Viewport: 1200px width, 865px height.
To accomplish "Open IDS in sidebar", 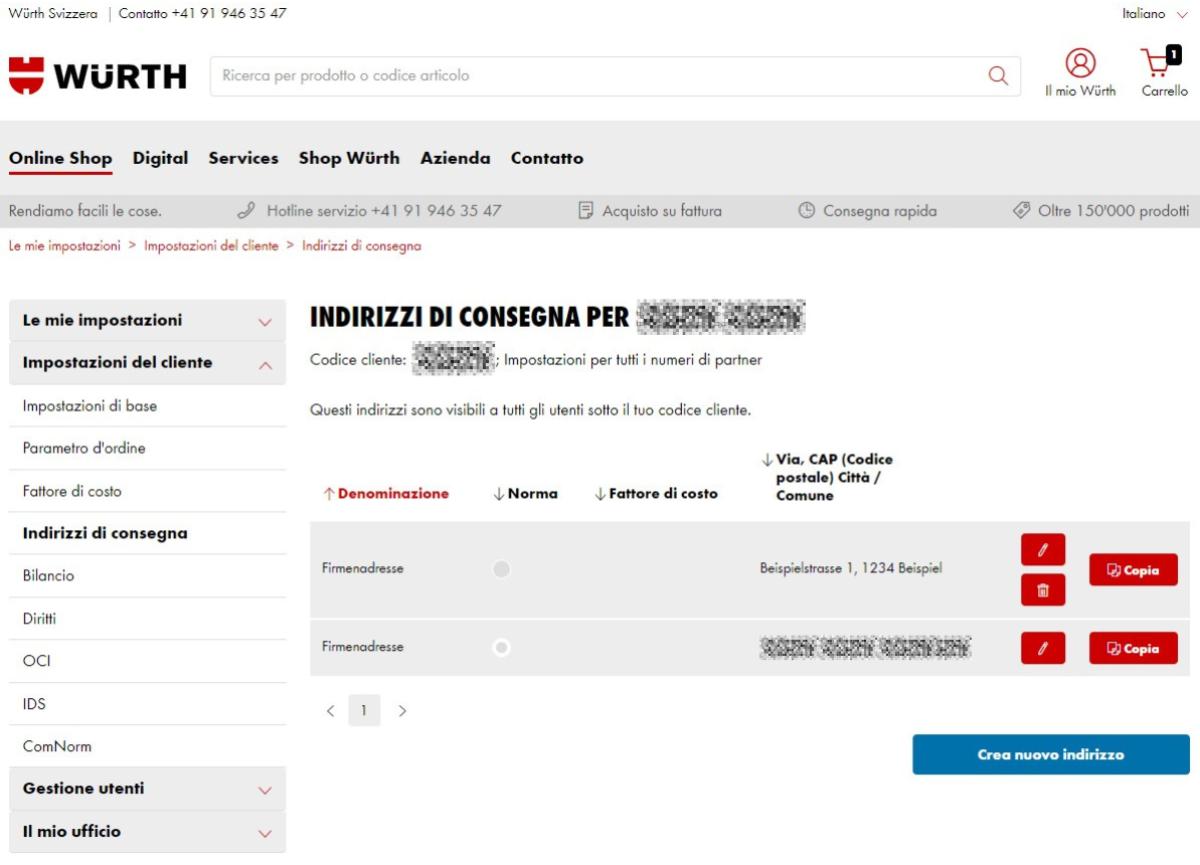I will 147,704.
